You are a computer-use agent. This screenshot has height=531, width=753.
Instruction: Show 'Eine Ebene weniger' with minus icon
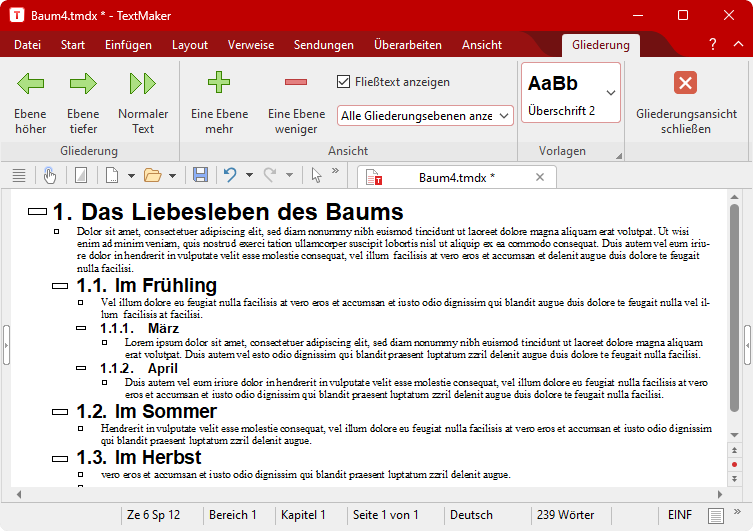tap(296, 84)
